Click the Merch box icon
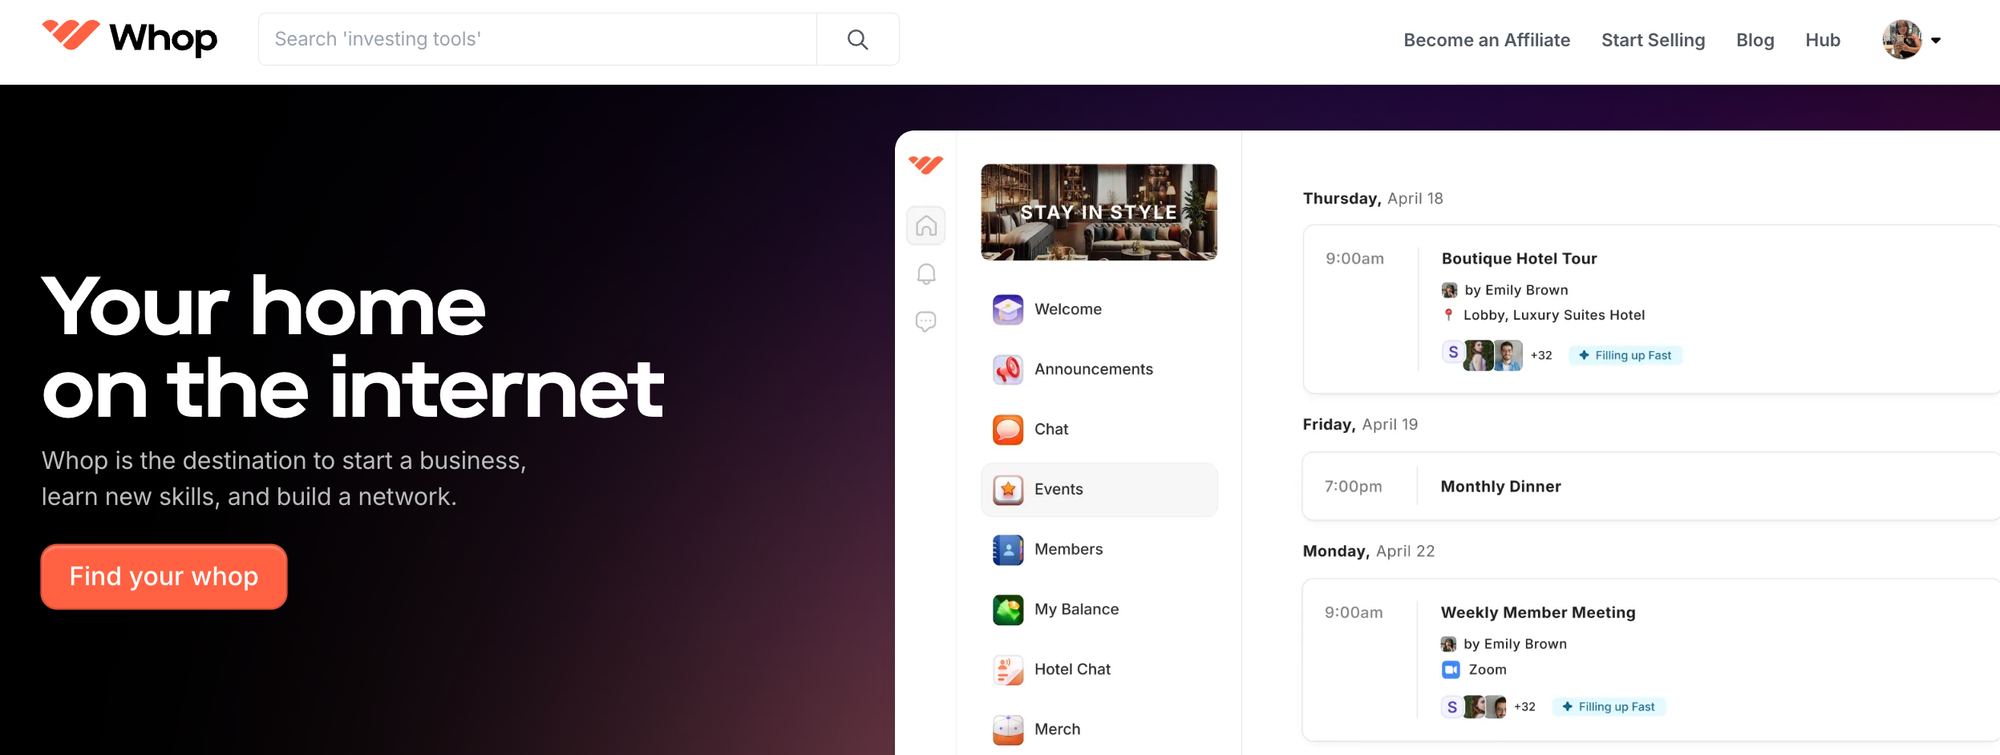Viewport: 2000px width, 755px height. tap(1008, 729)
